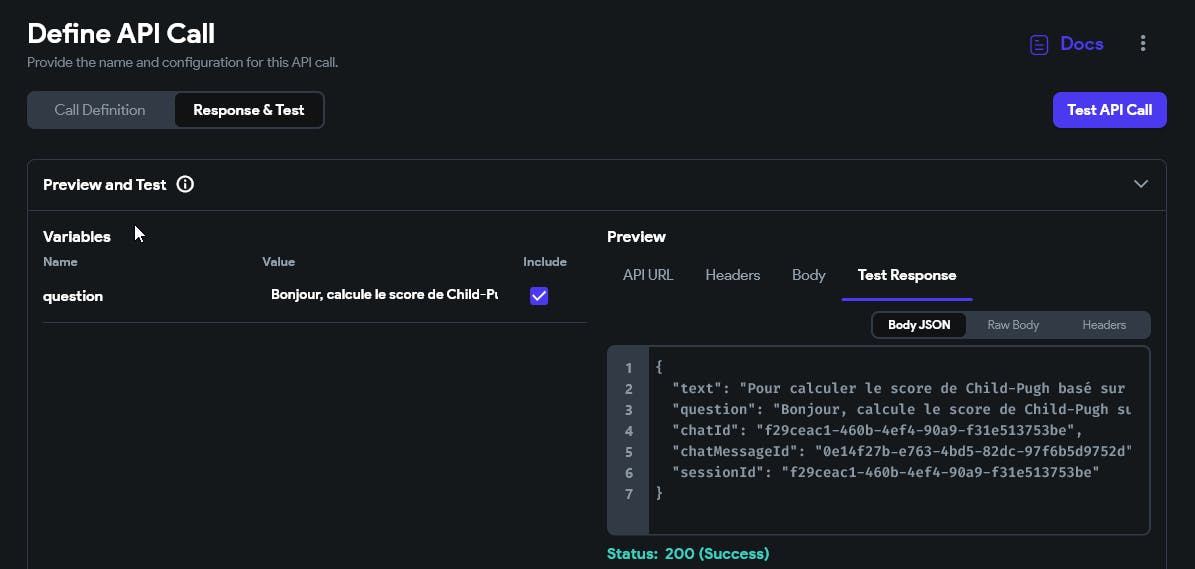Viewport: 1195px width, 569px height.
Task: Open the Headers preview tab
Action: pos(733,275)
